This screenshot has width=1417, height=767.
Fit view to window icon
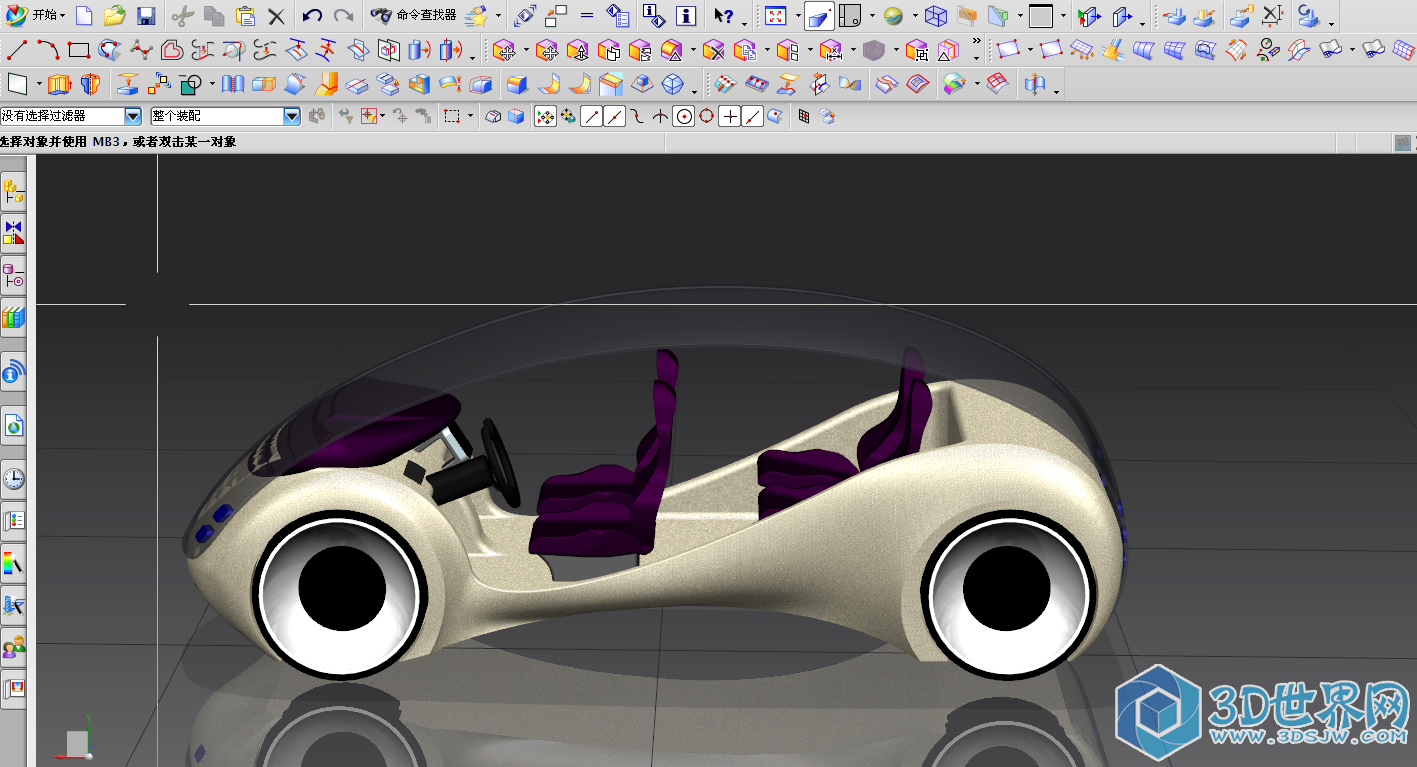tap(775, 16)
